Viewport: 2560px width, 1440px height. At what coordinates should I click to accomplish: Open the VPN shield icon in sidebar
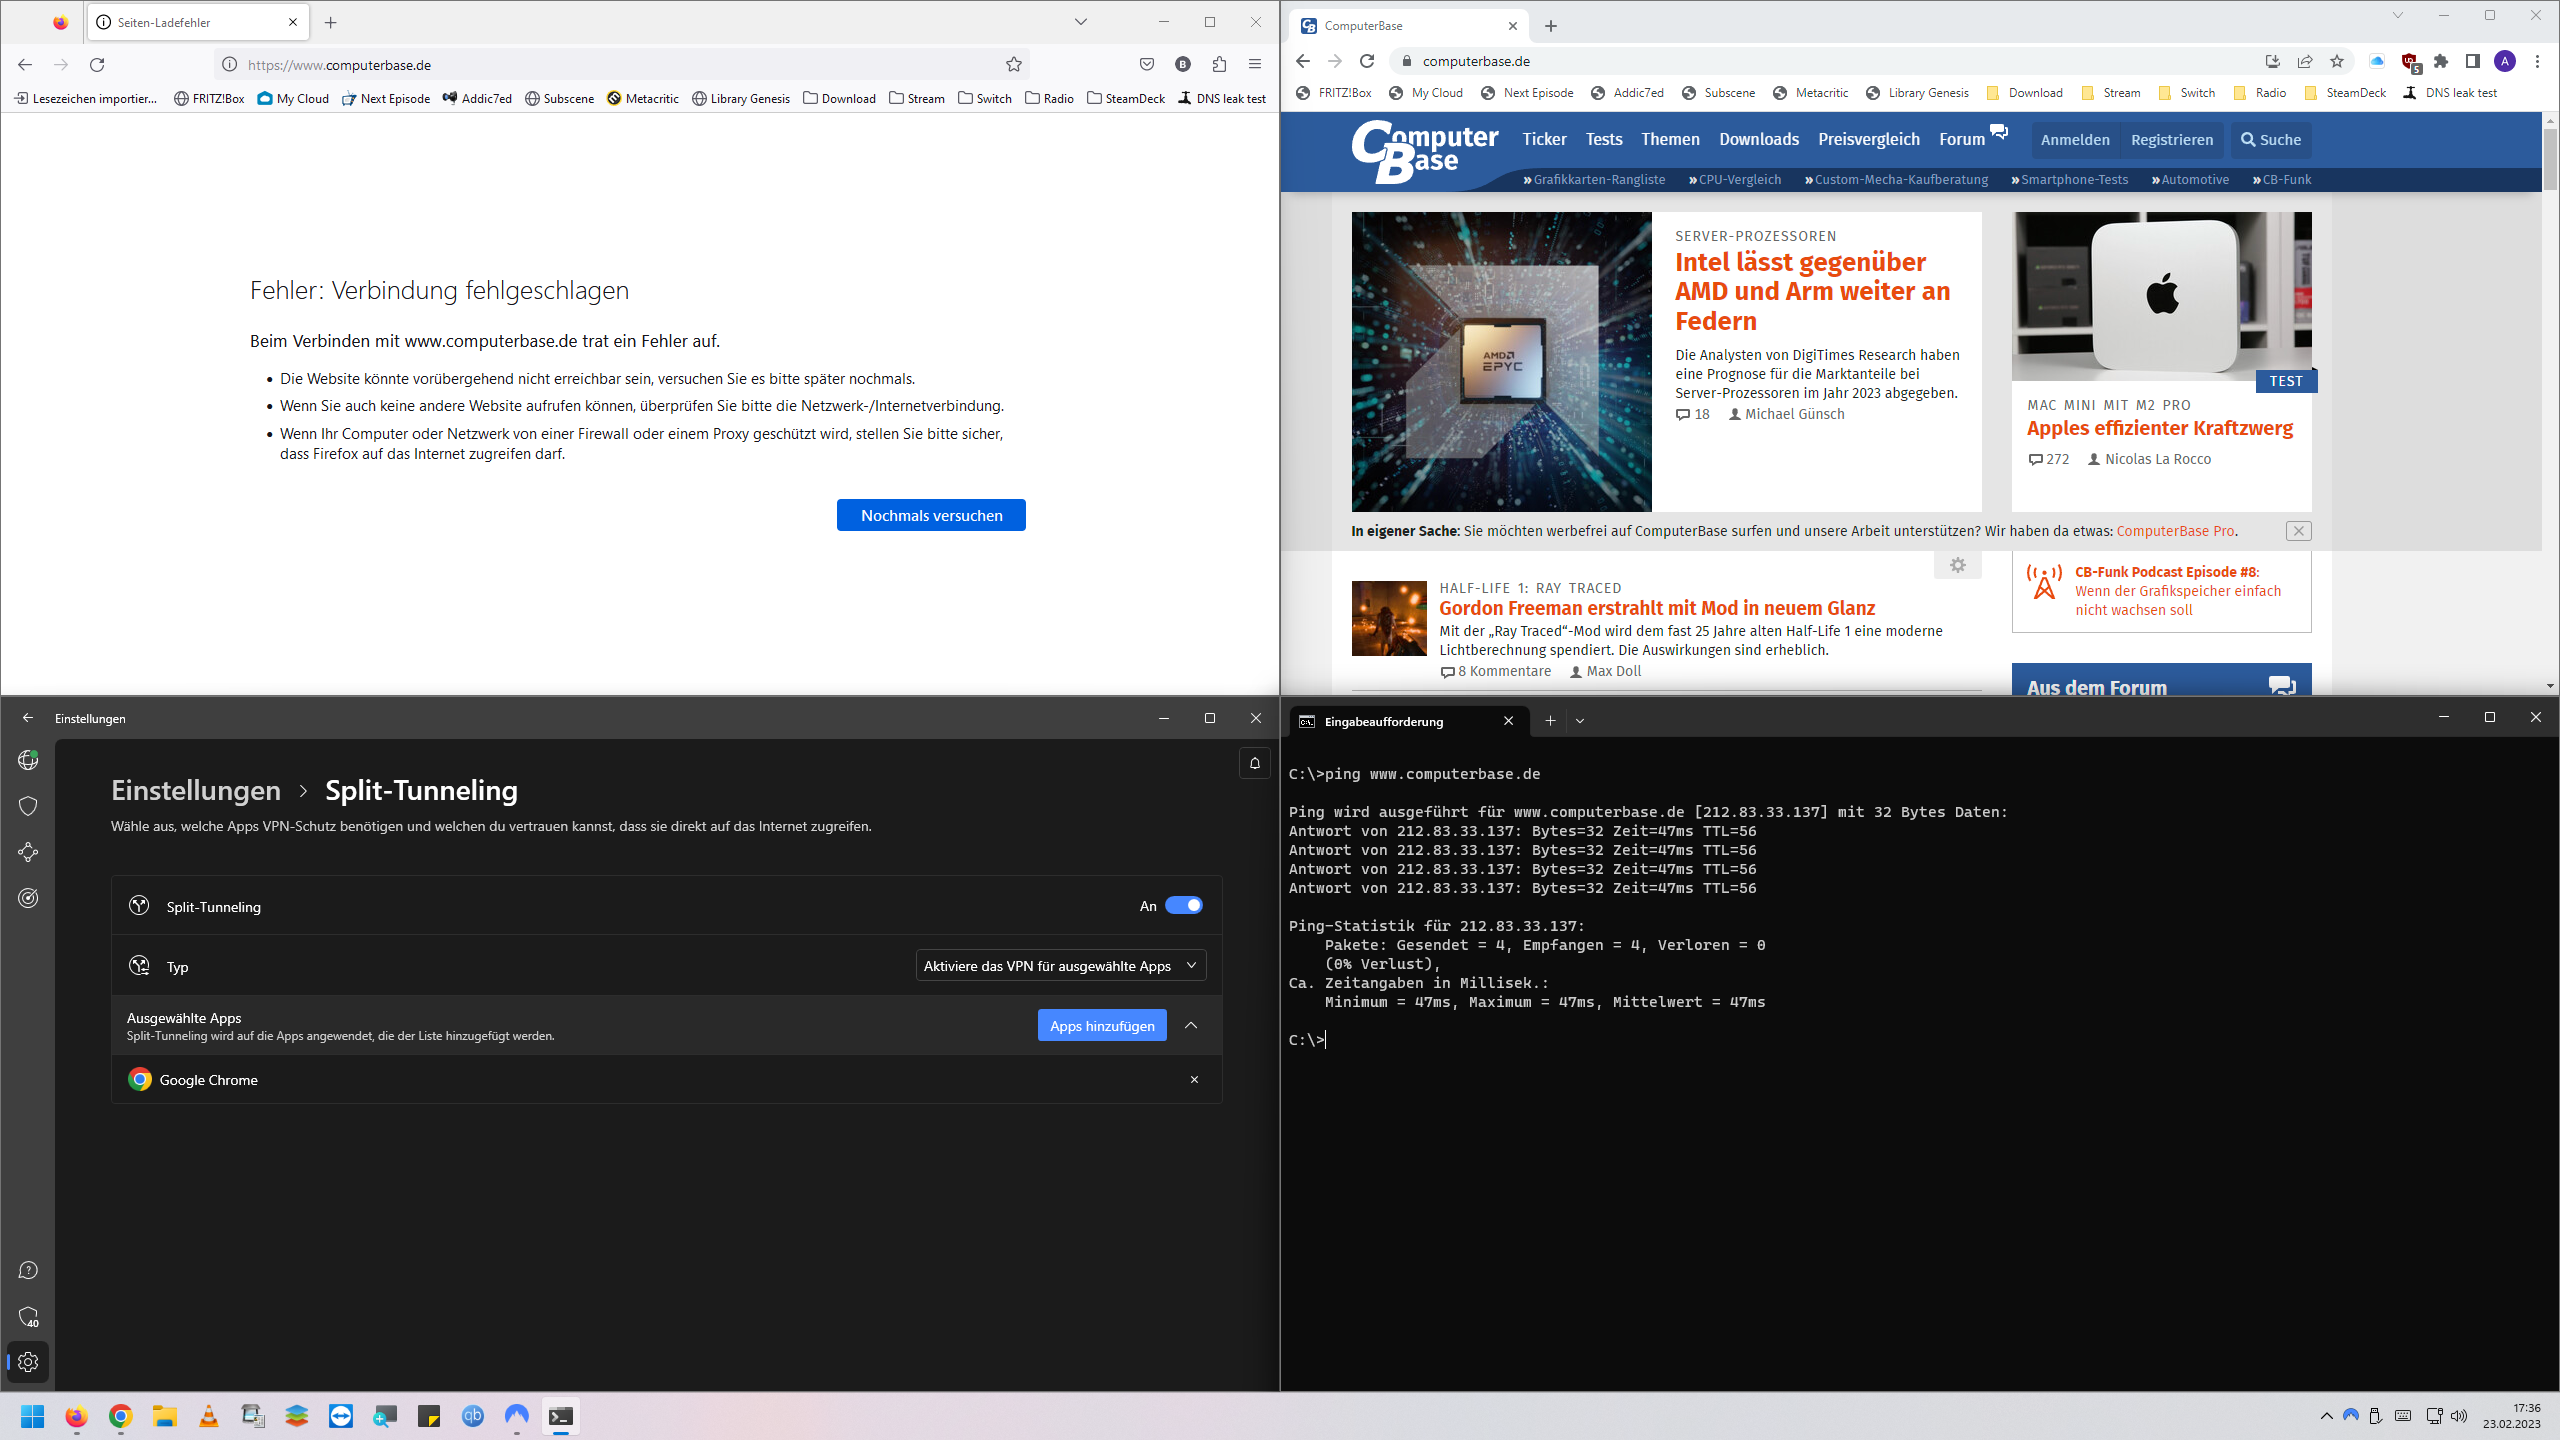pyautogui.click(x=28, y=806)
